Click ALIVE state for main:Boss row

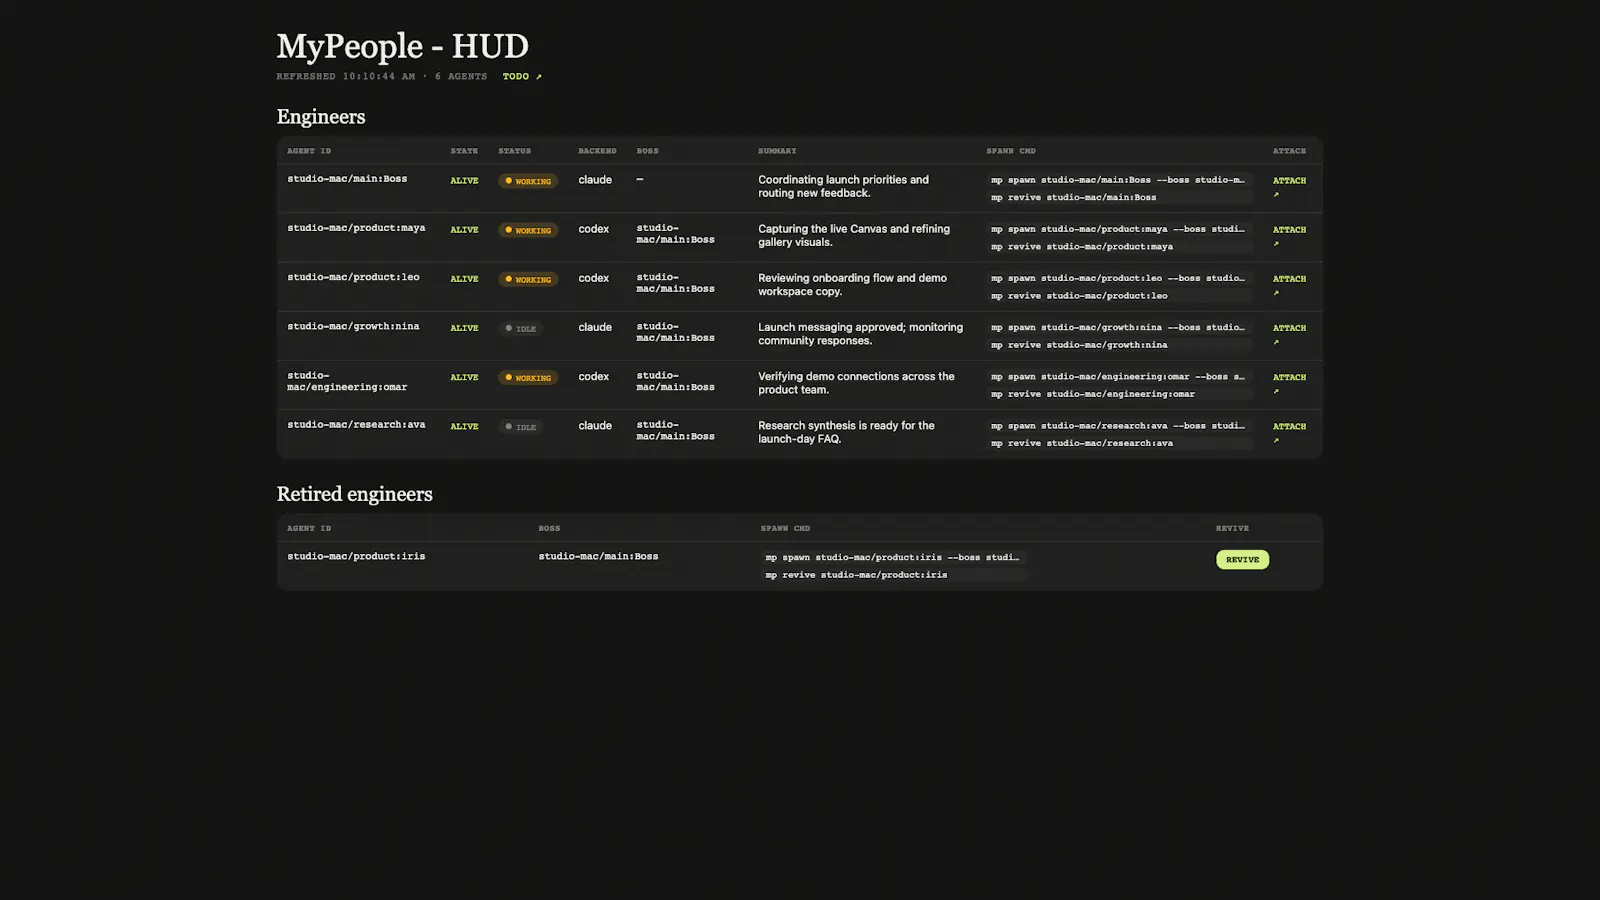click(x=464, y=181)
